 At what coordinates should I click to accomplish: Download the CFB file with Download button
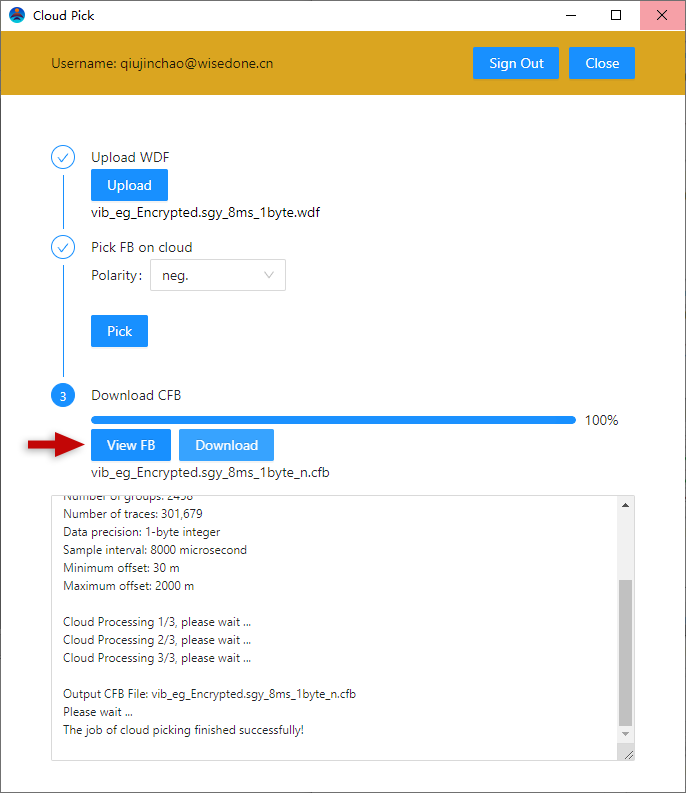[x=226, y=445]
